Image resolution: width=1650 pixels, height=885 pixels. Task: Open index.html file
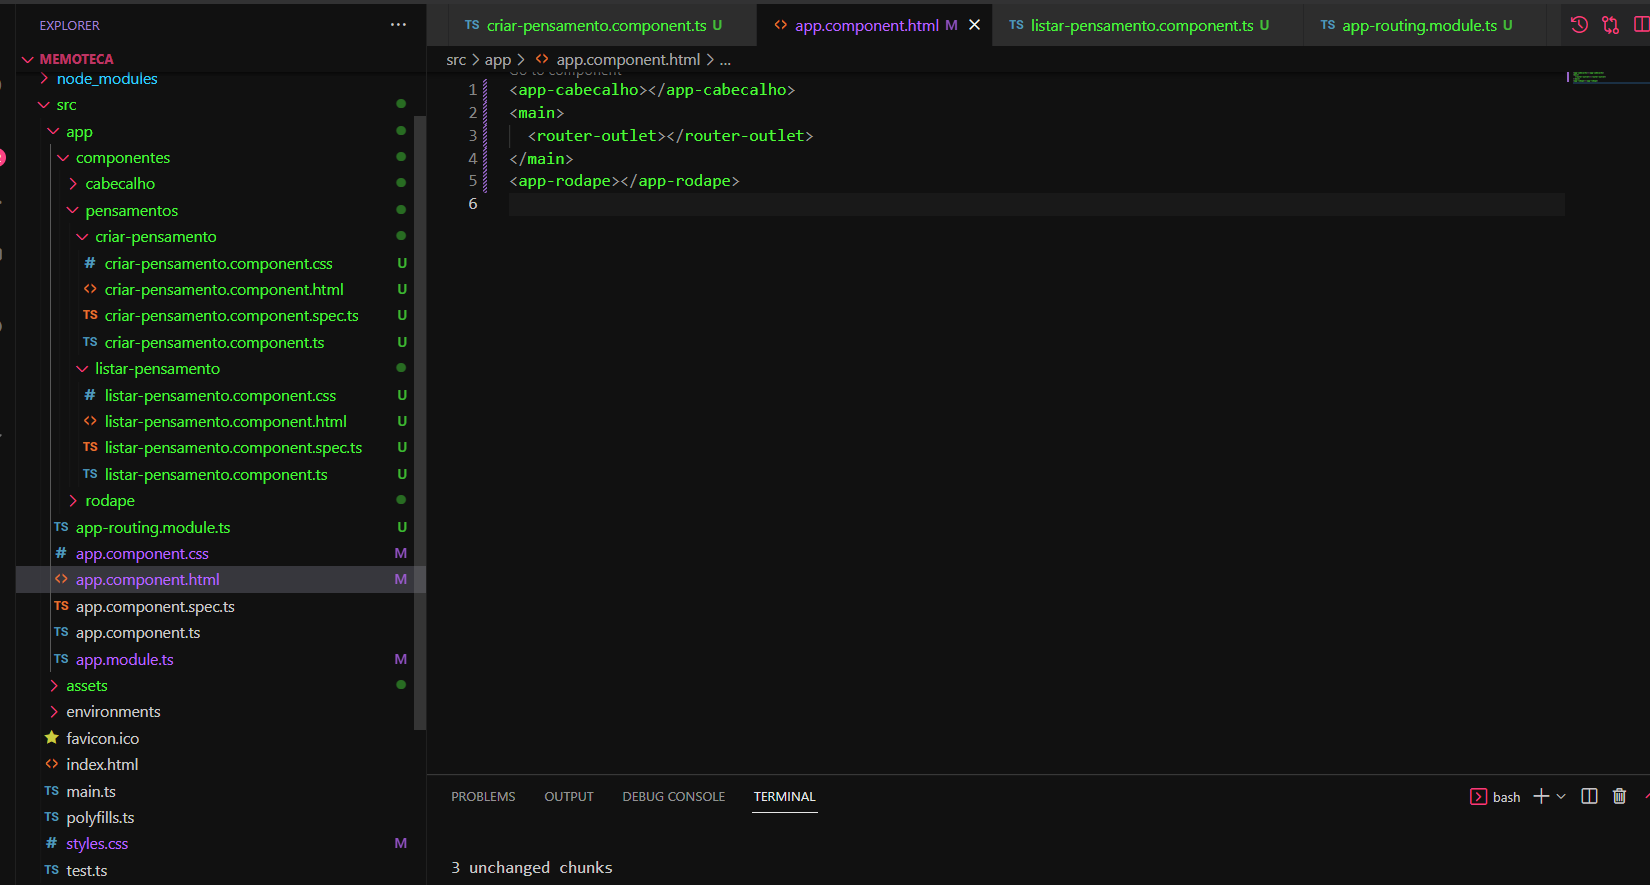[102, 765]
